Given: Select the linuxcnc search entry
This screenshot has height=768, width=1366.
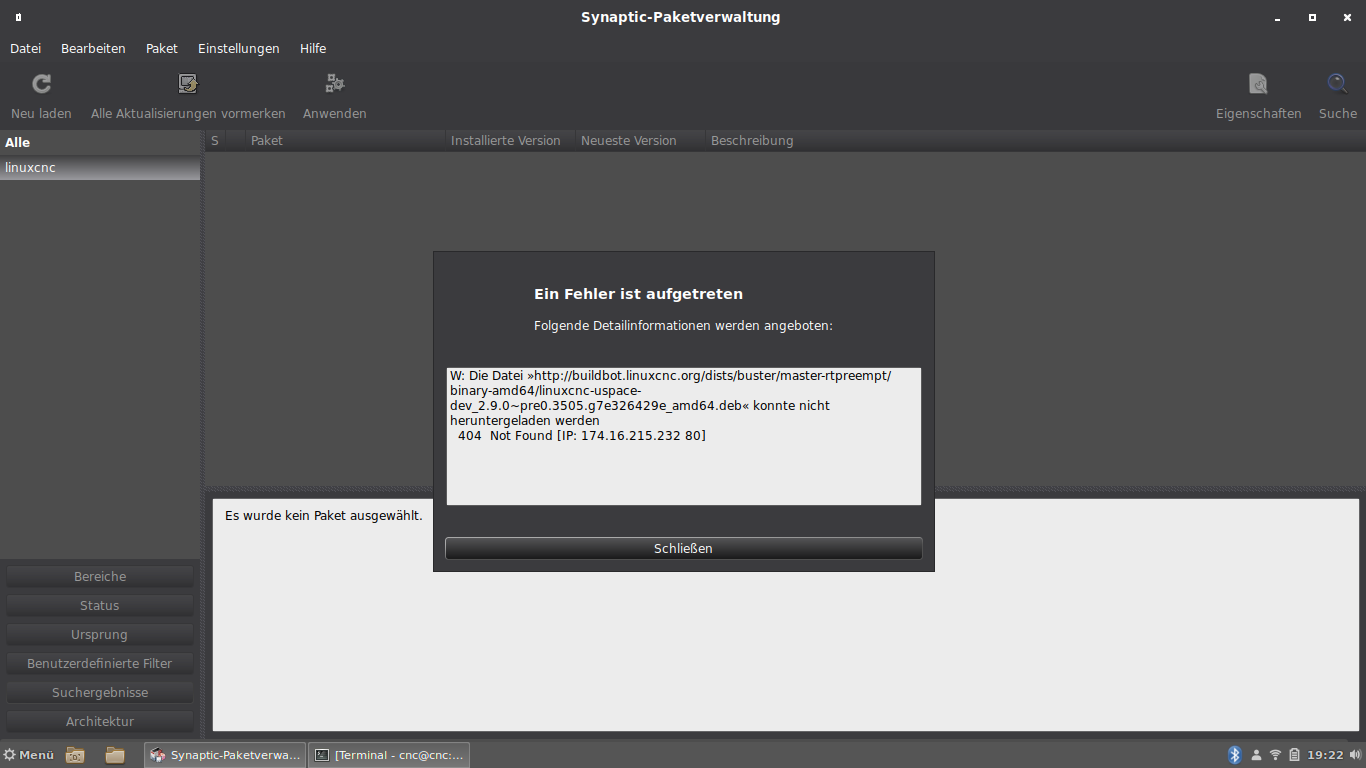Looking at the screenshot, I should pos(100,168).
